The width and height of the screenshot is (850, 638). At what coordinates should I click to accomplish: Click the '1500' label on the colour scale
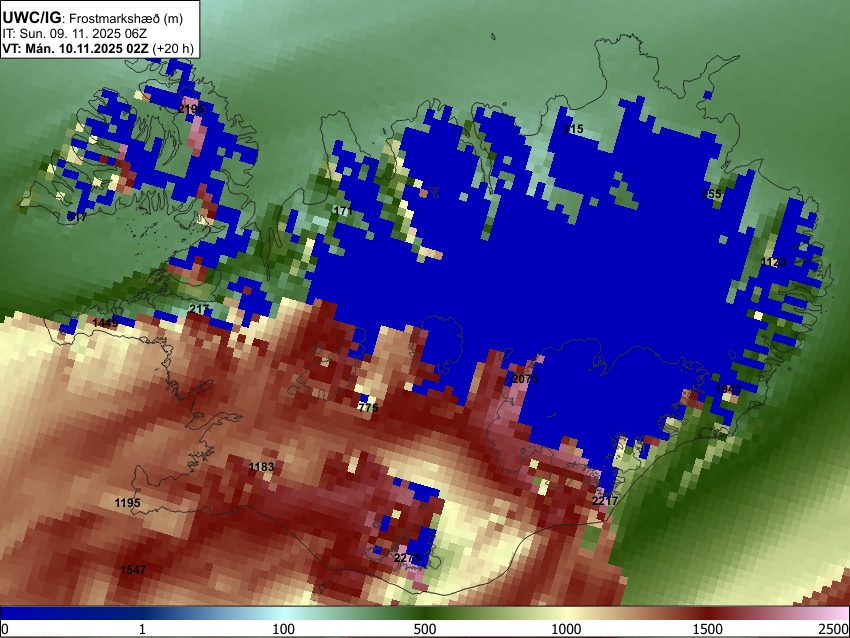pyautogui.click(x=708, y=629)
